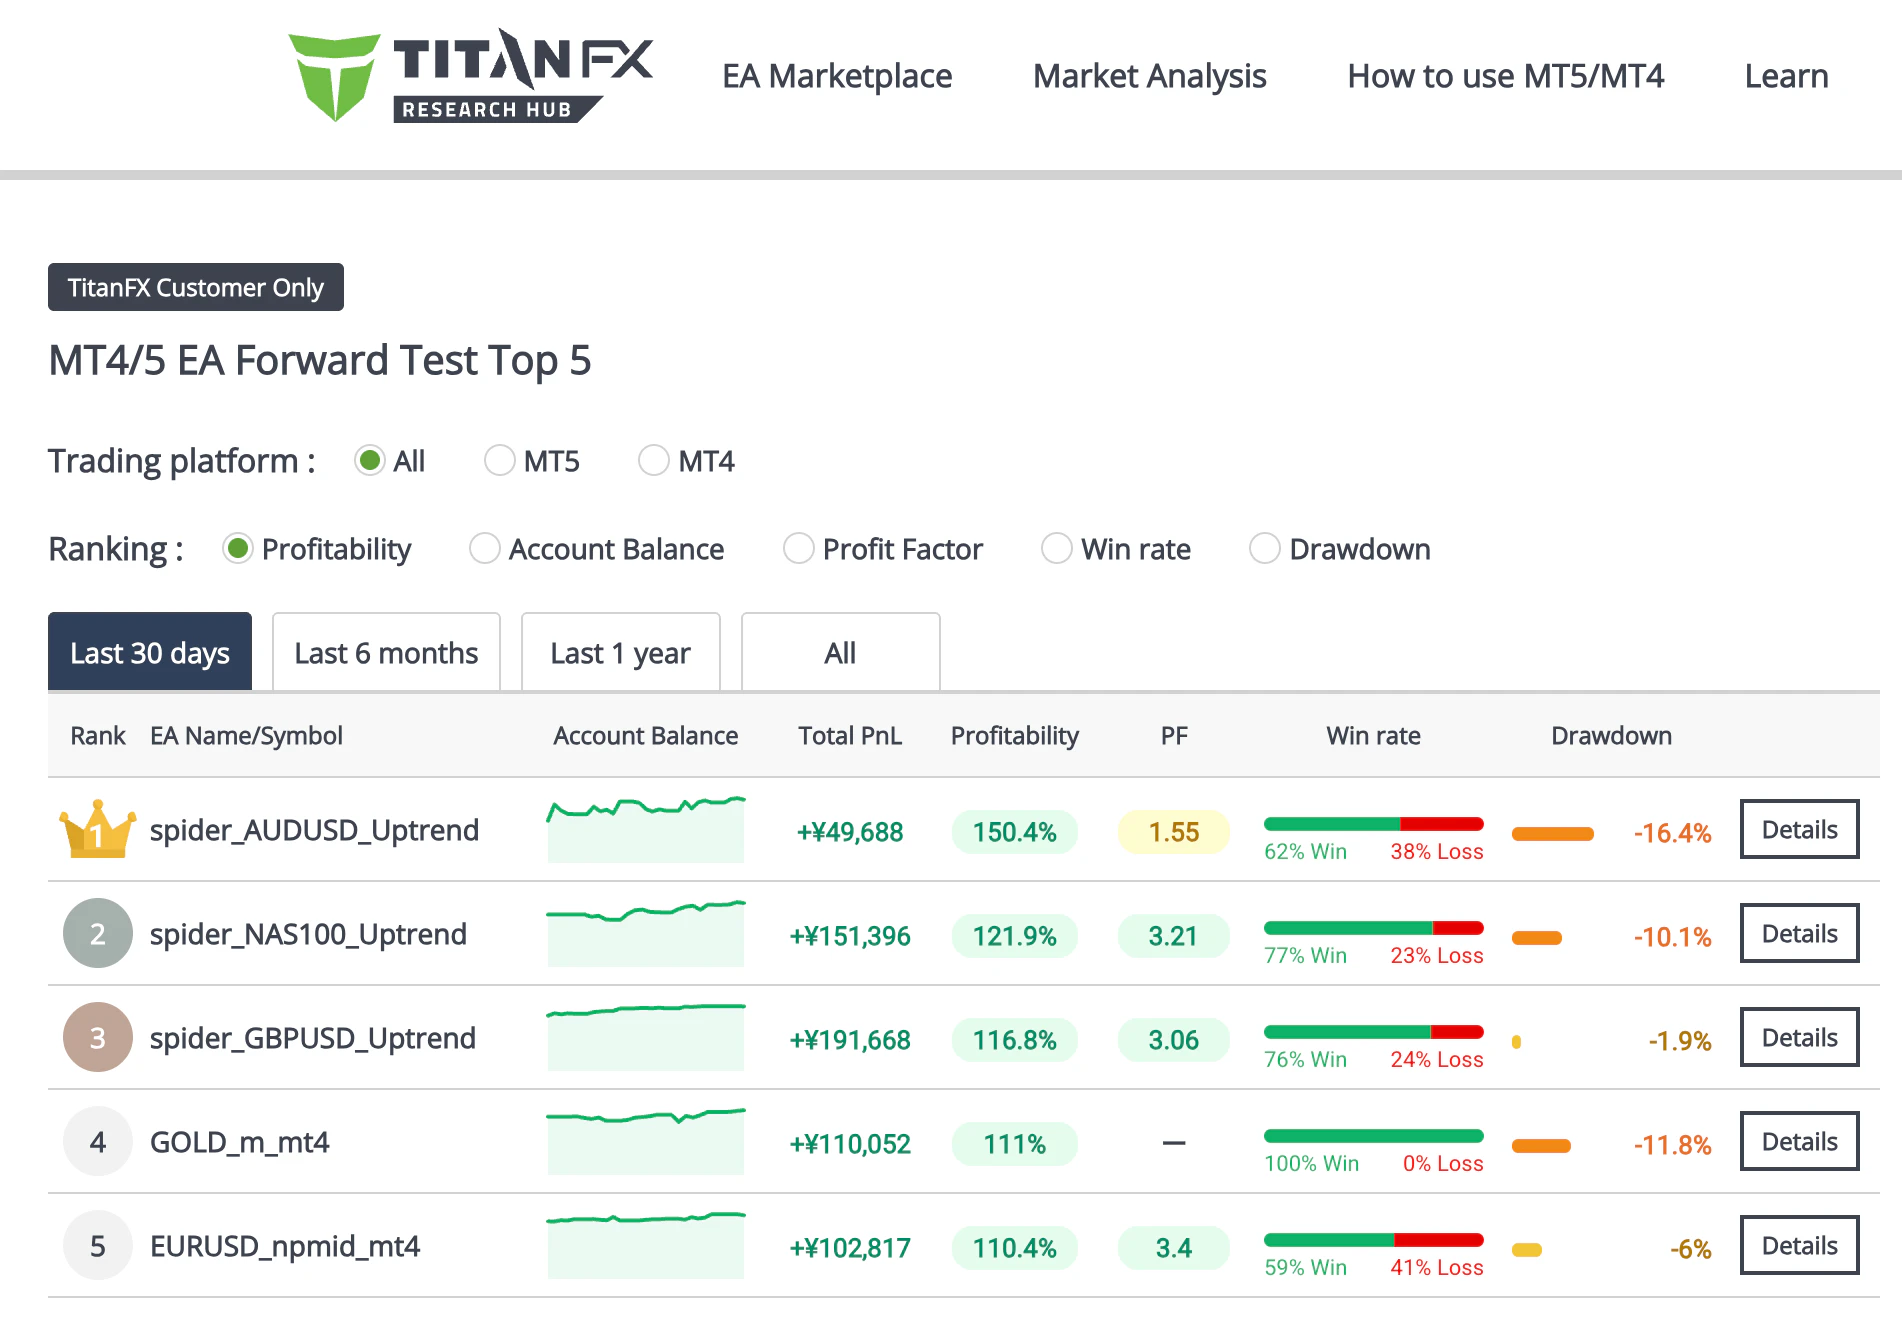
Task: Select the MT4 trading platform radio
Action: click(x=654, y=461)
